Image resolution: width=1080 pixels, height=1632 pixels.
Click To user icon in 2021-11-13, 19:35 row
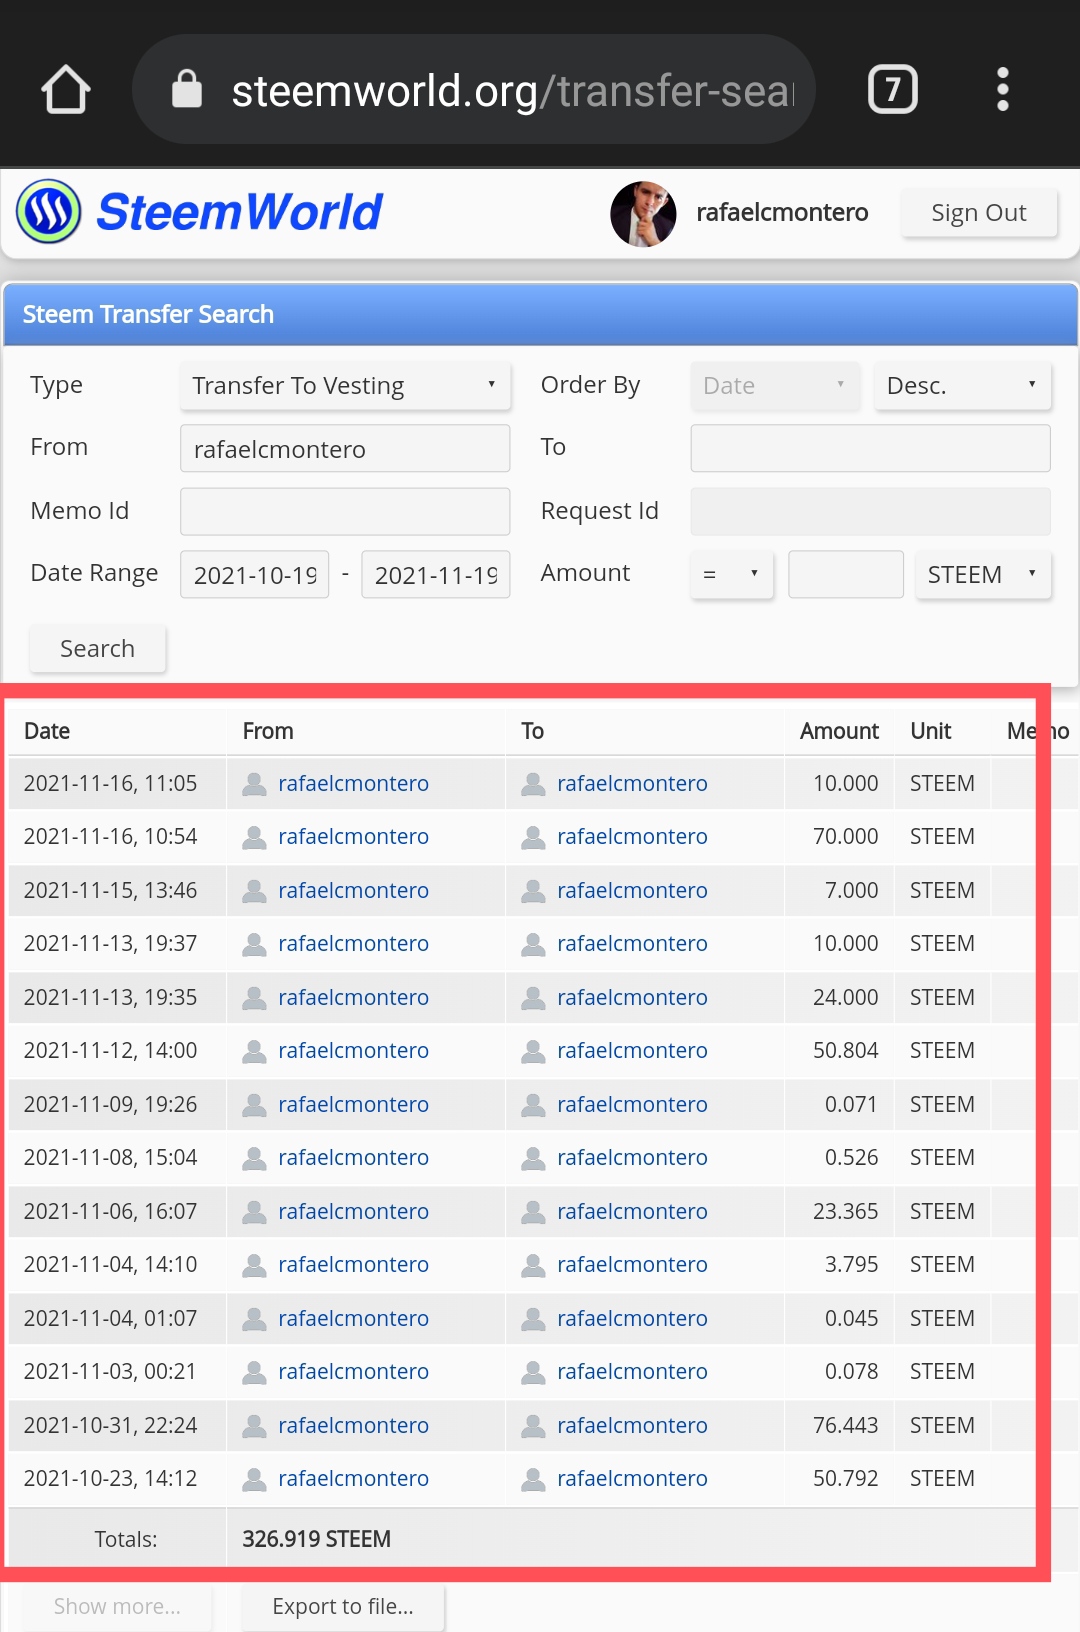[x=534, y=998]
